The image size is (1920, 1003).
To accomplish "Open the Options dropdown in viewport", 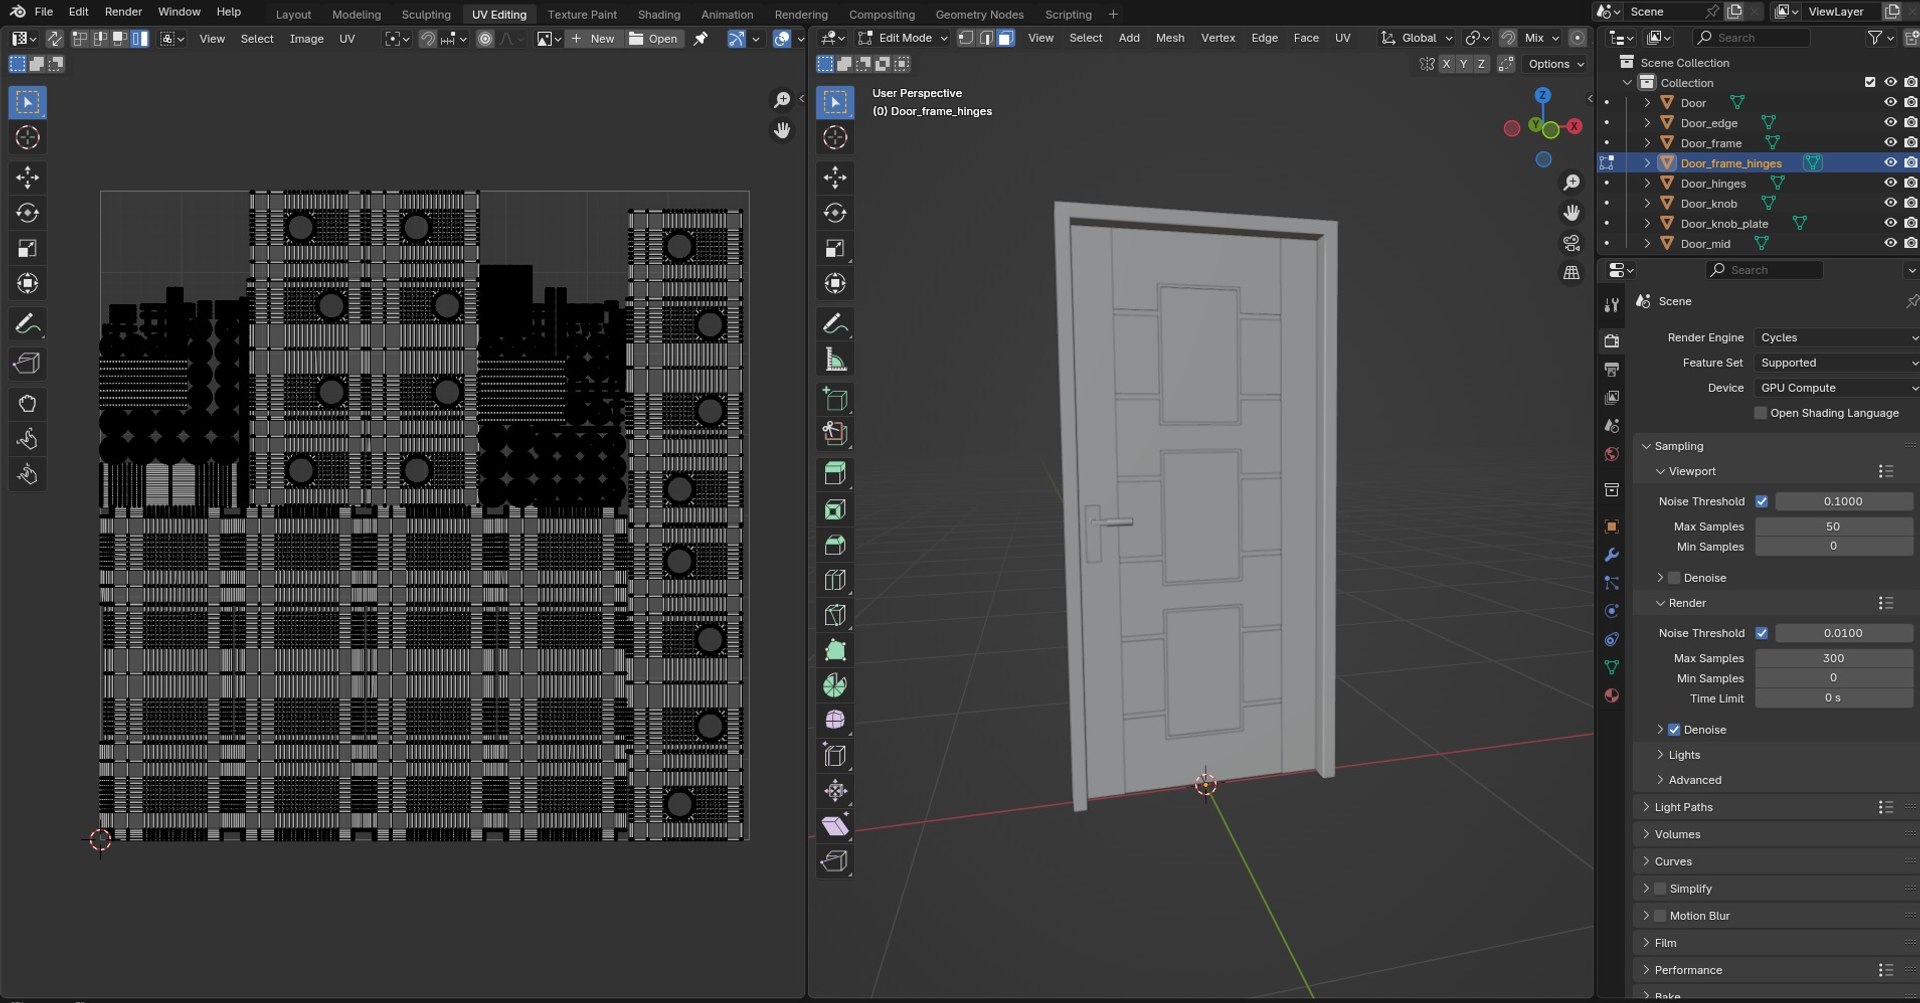I will pyautogui.click(x=1555, y=64).
